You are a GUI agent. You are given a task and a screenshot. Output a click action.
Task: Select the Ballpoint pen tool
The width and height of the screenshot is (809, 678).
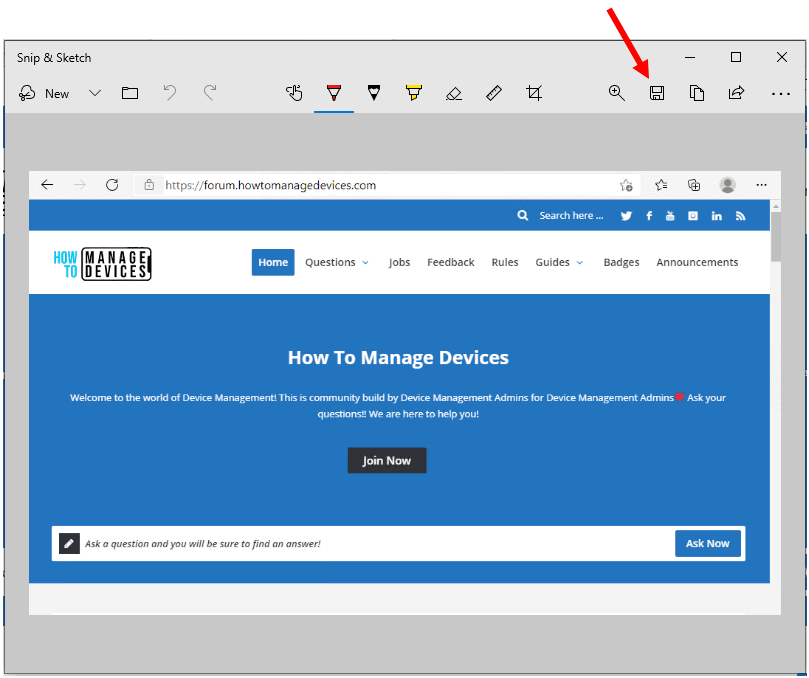pyautogui.click(x=334, y=93)
